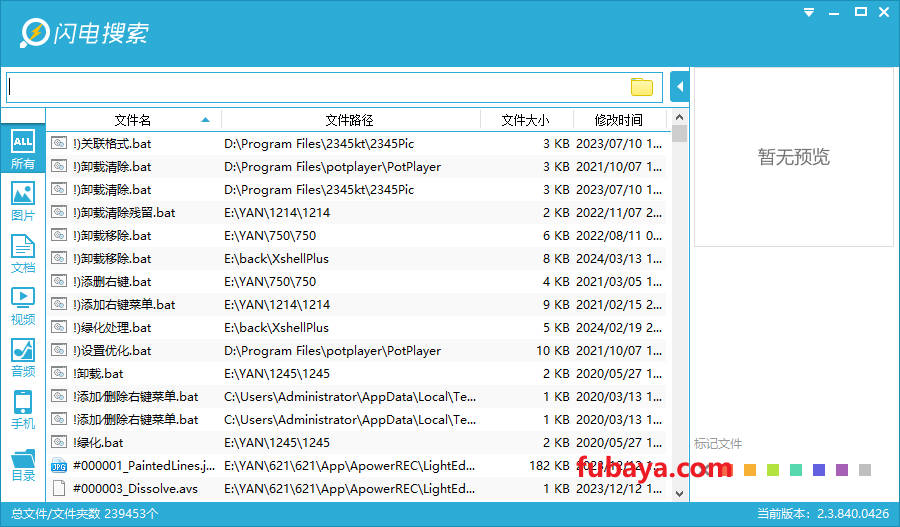Image resolution: width=900 pixels, height=527 pixels.
Task: Sort by the 文件名 column header
Action: pos(133,120)
